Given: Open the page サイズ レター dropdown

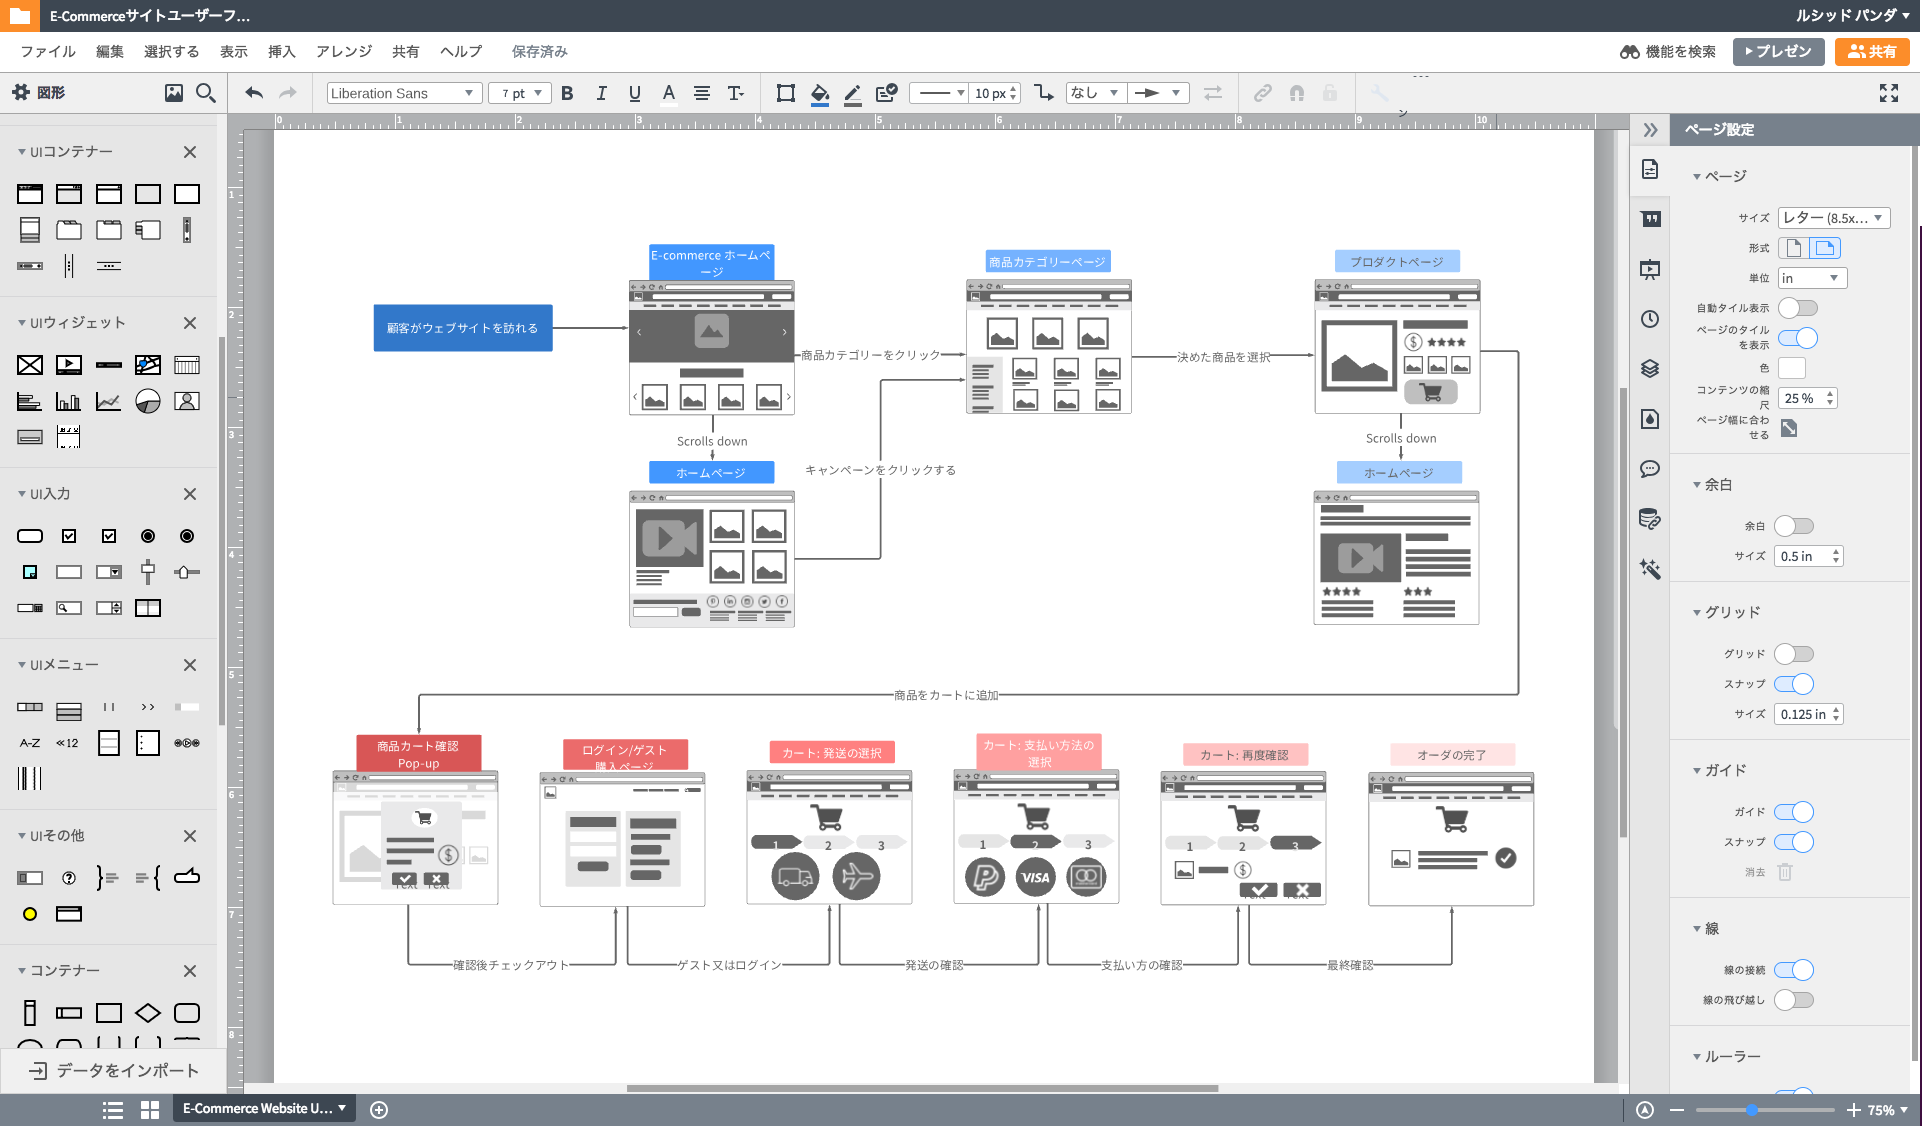Looking at the screenshot, I should (x=1833, y=218).
